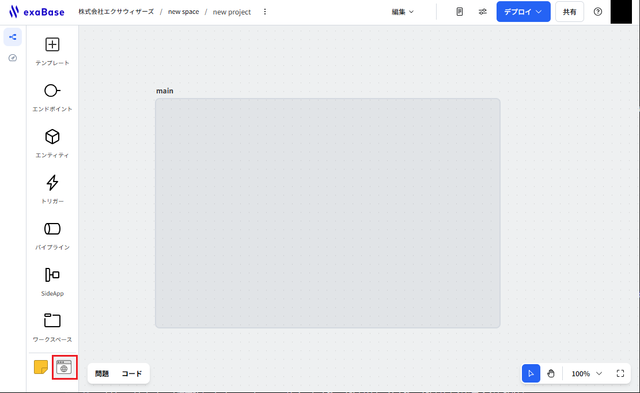Go to new space breadcrumb

click(x=183, y=12)
